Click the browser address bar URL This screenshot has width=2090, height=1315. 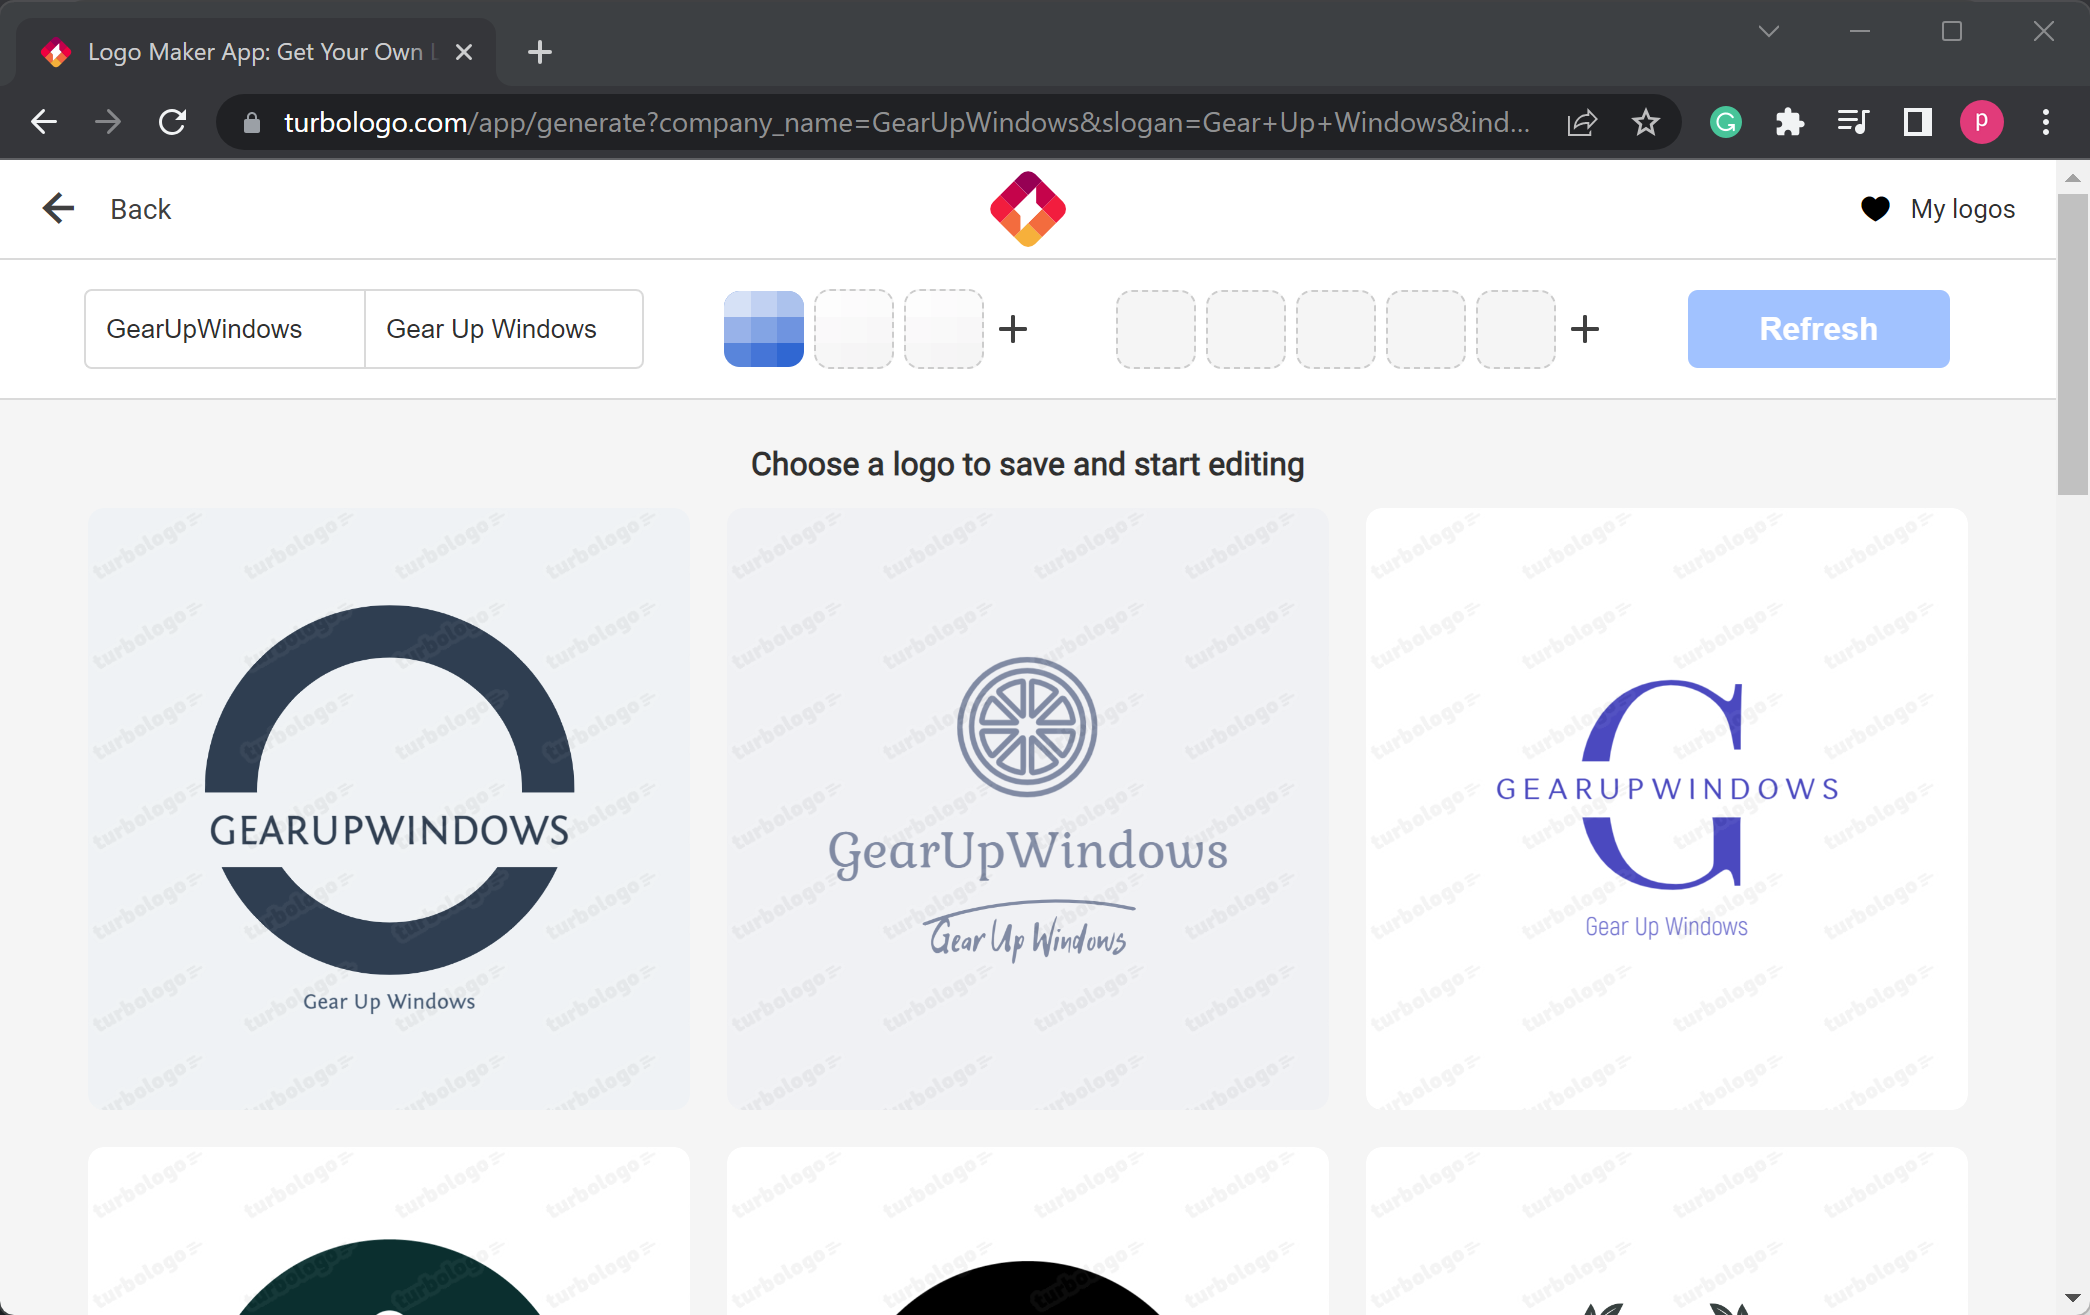tap(906, 122)
